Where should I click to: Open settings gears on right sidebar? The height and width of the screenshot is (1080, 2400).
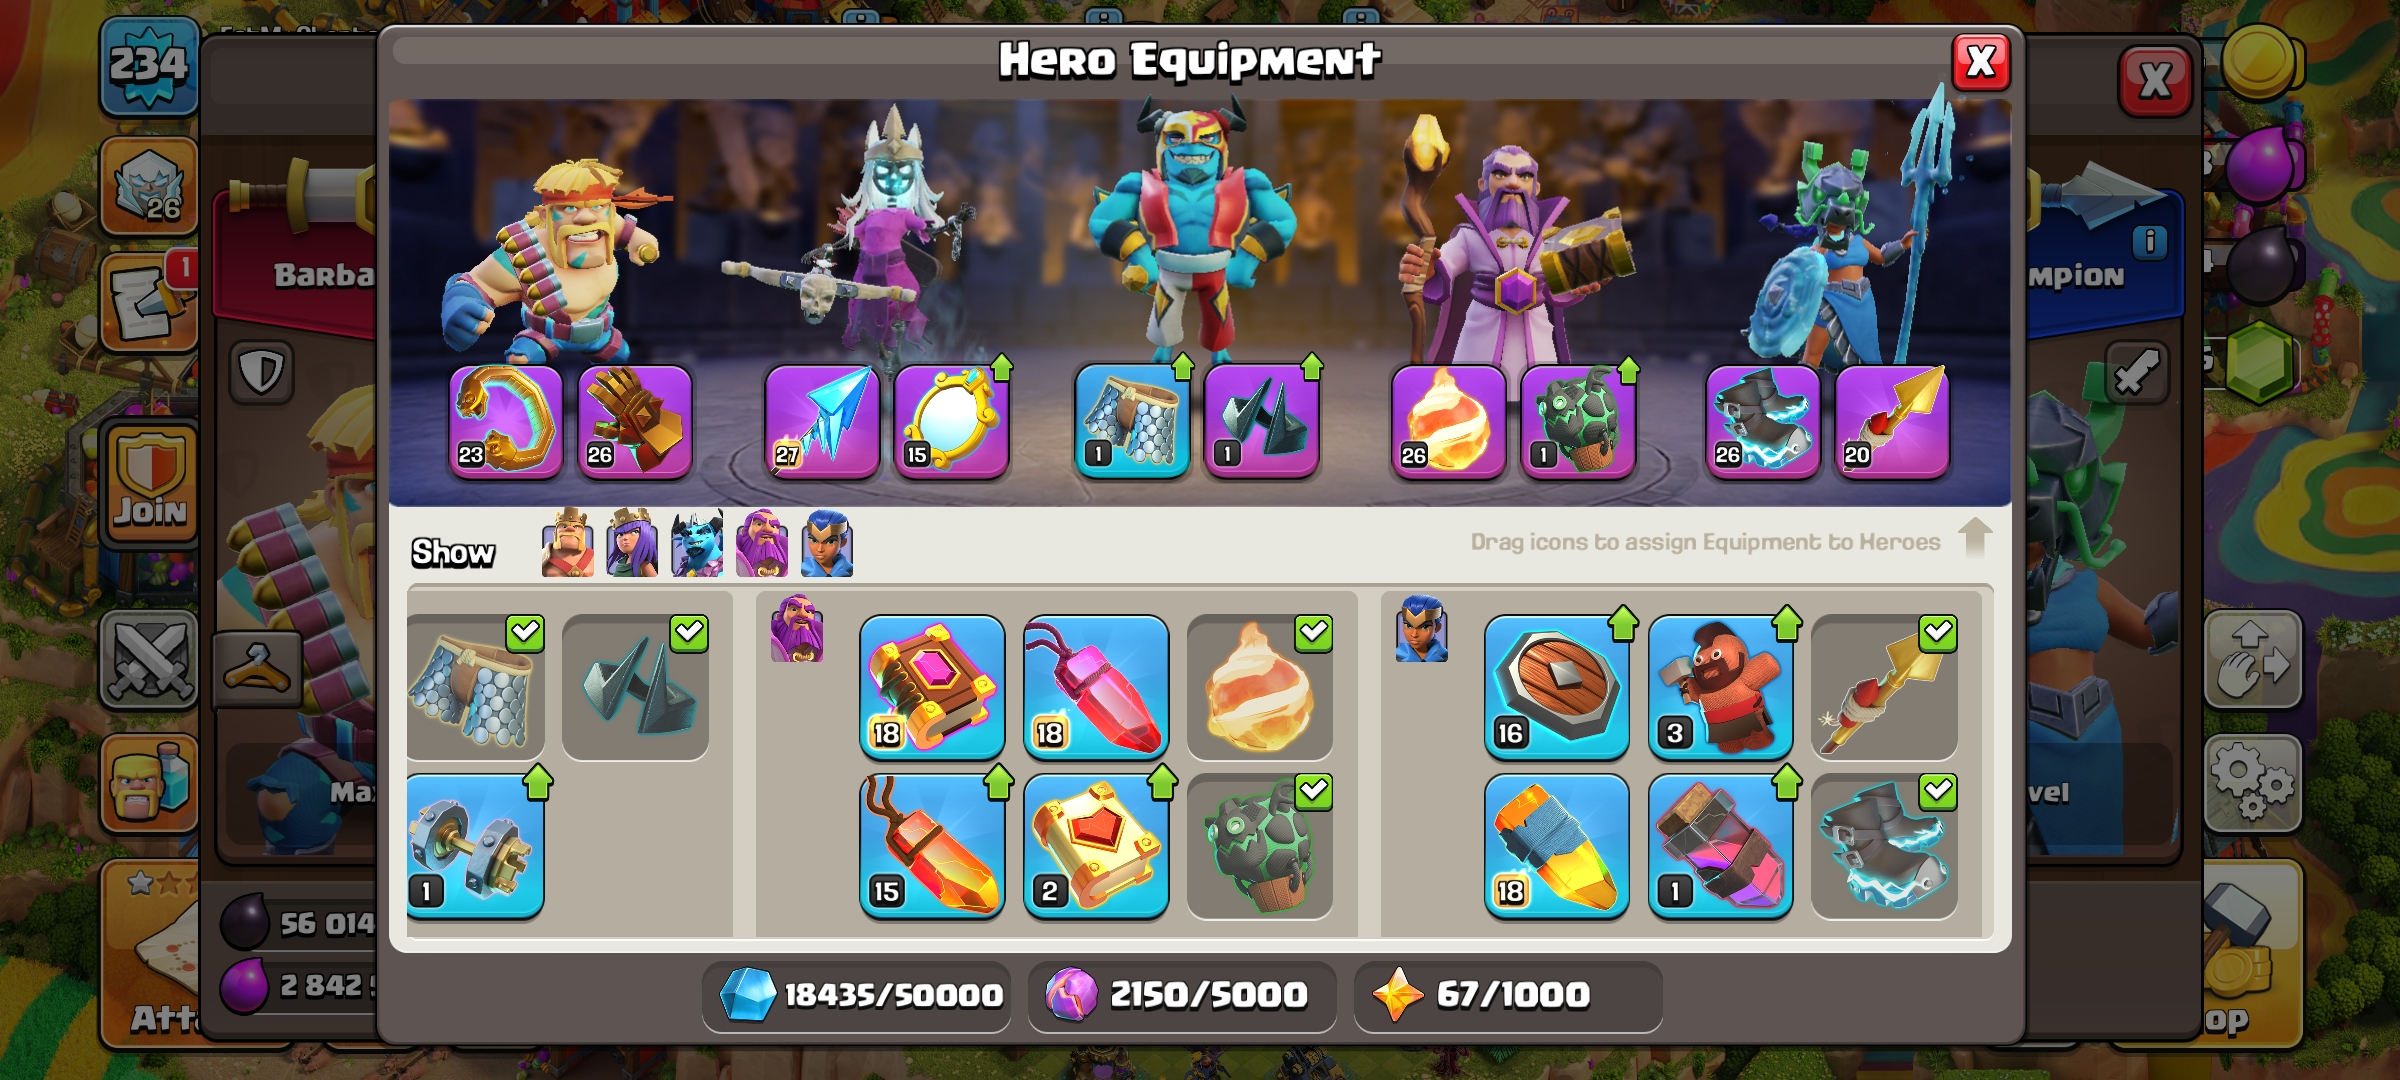[x=2253, y=784]
